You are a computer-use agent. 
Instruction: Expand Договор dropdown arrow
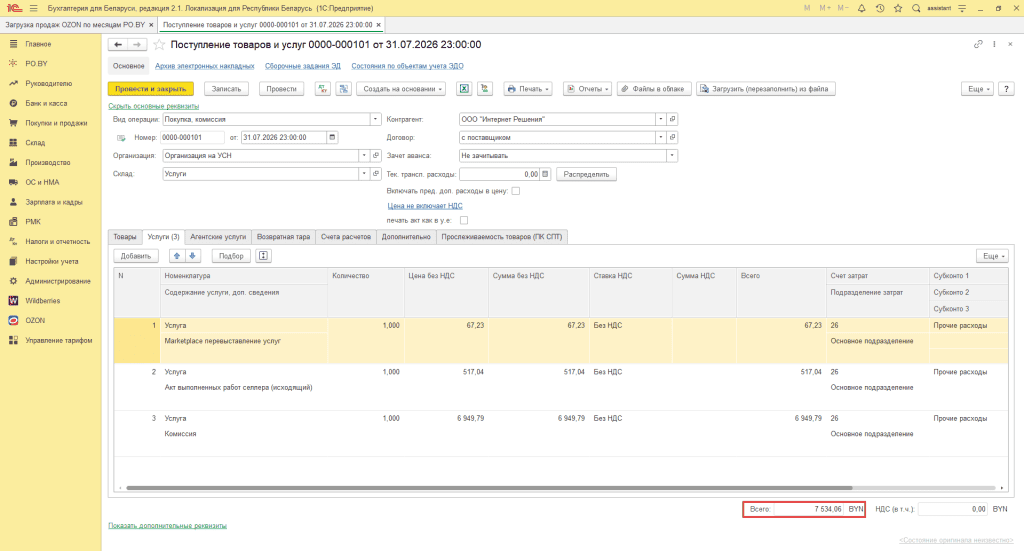[x=661, y=138]
